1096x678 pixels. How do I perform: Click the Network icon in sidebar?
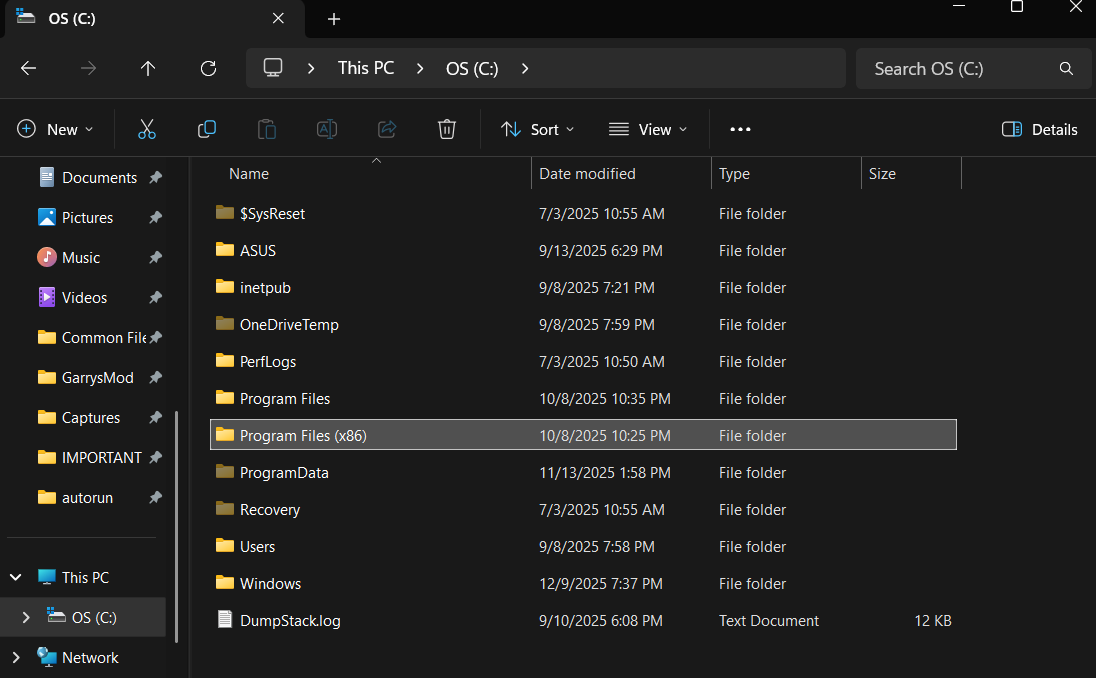47,657
